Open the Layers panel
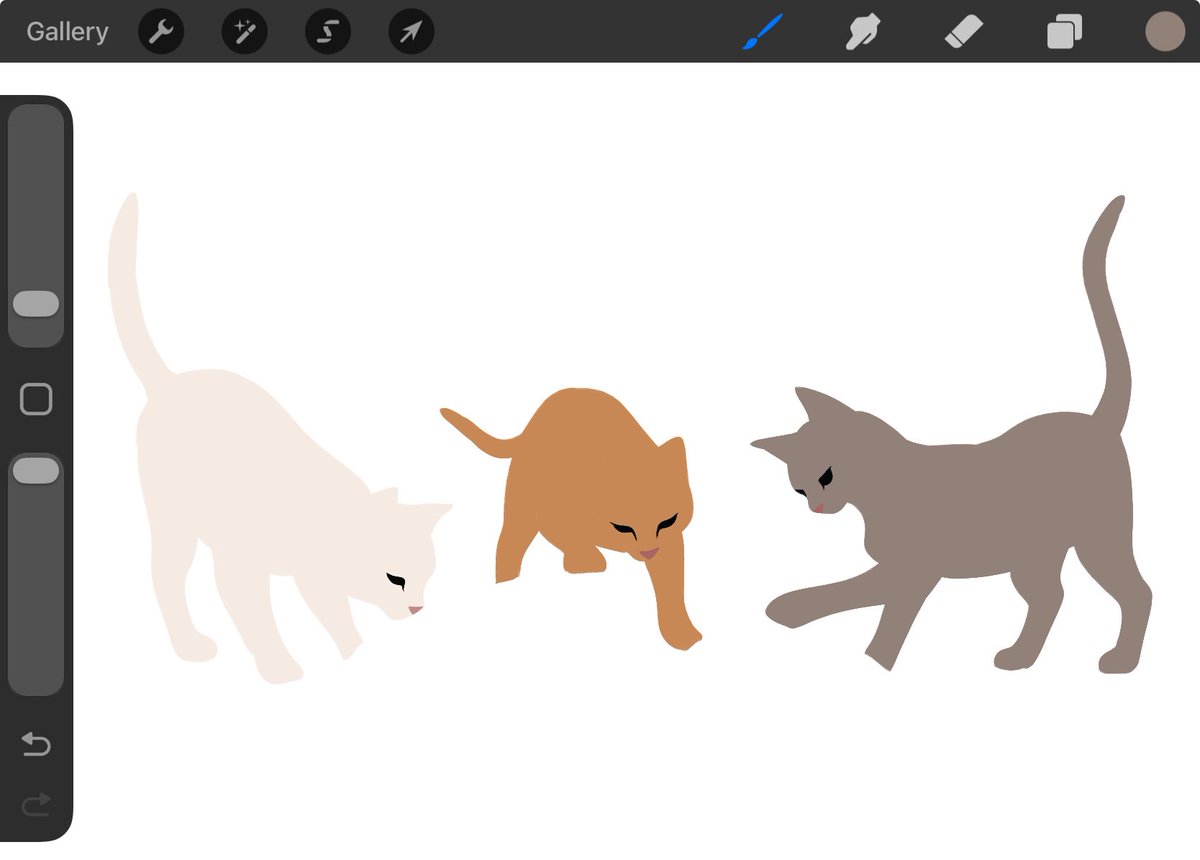The image size is (1200, 860). tap(1065, 32)
